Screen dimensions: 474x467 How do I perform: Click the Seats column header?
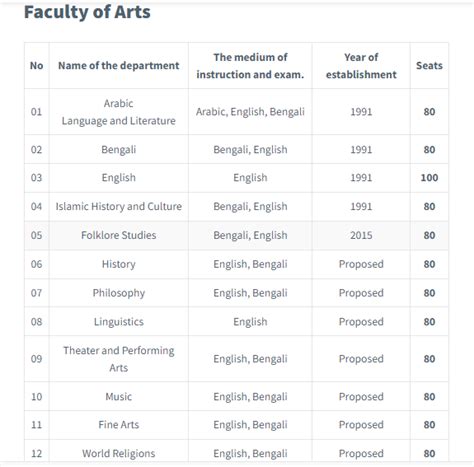tap(429, 66)
